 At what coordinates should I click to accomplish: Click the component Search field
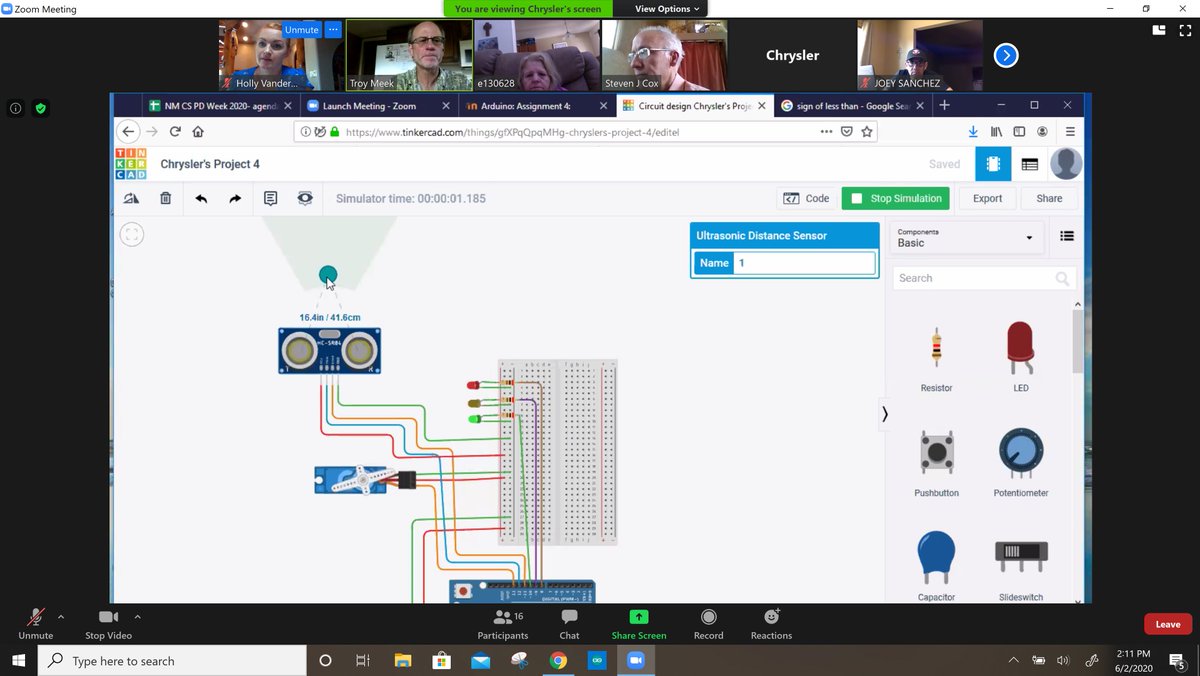(x=984, y=278)
